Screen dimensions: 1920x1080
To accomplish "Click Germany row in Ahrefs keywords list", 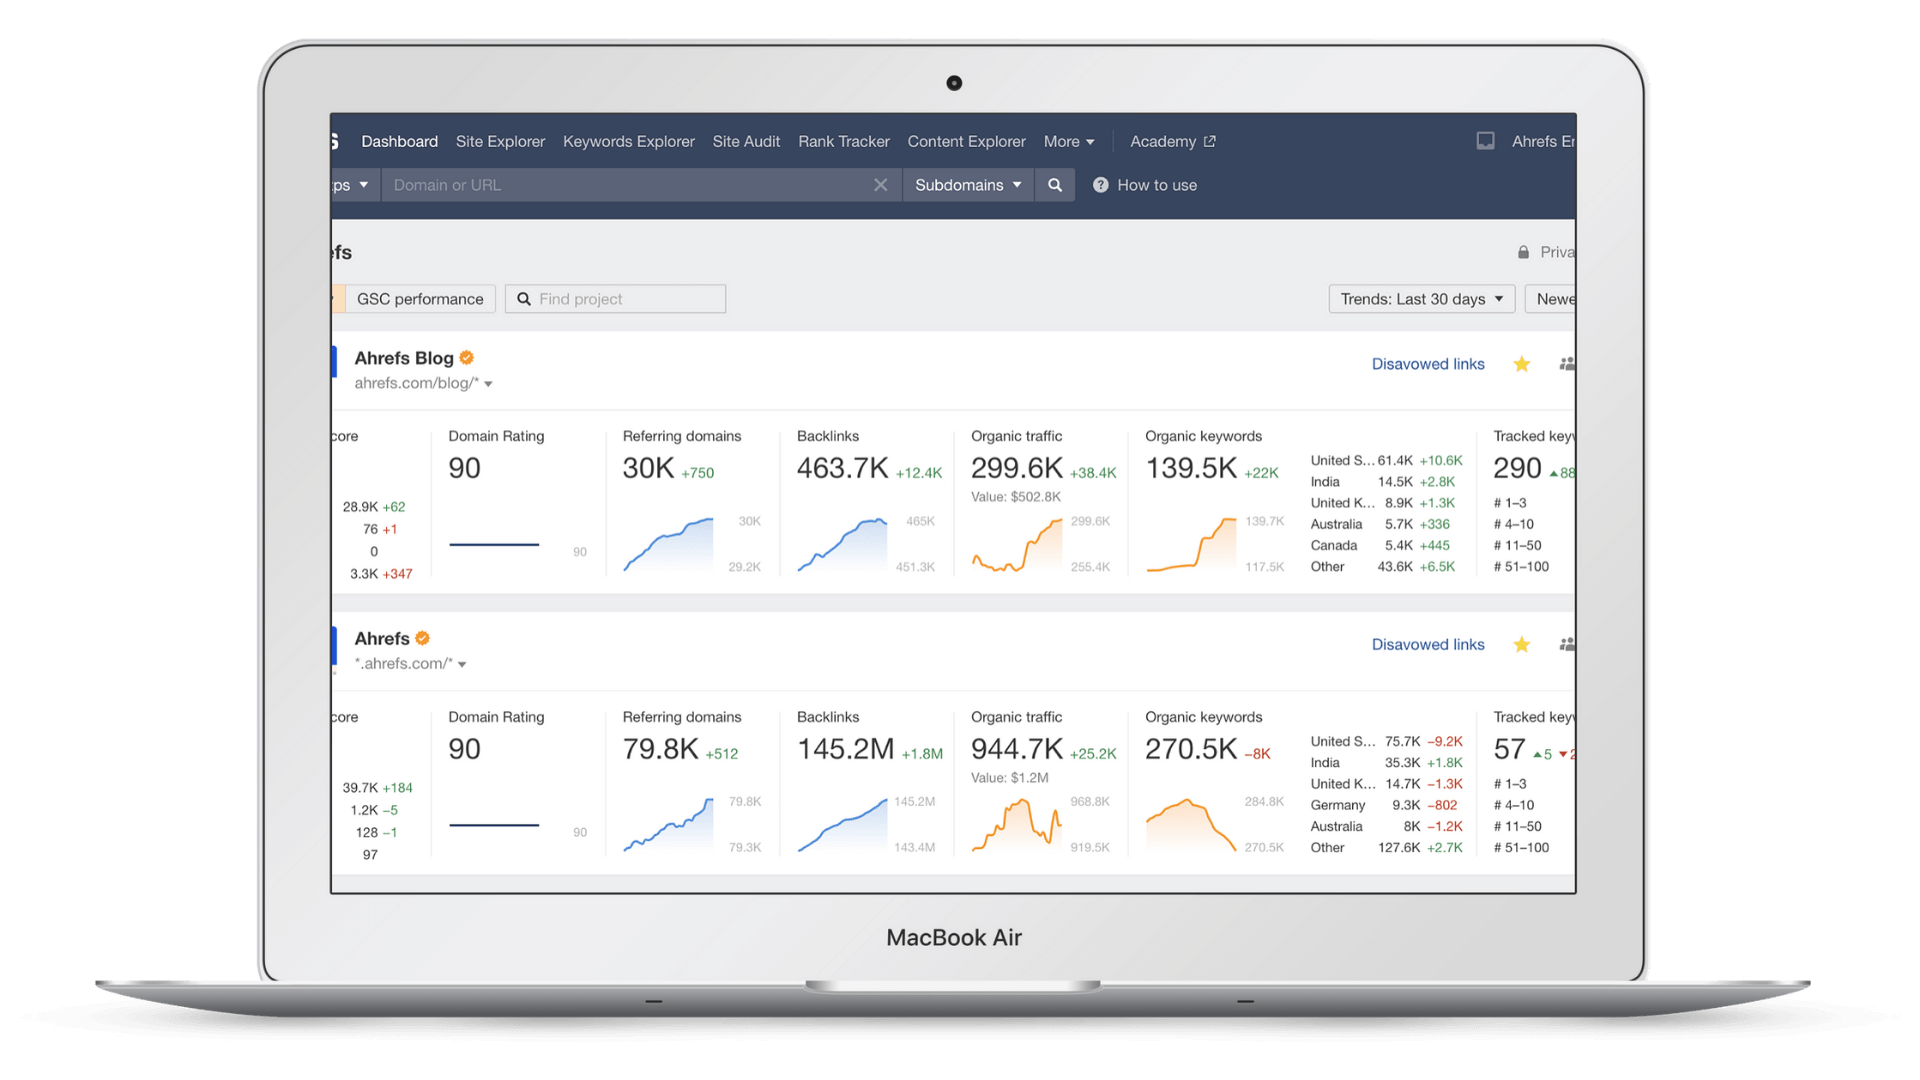I will (1386, 805).
